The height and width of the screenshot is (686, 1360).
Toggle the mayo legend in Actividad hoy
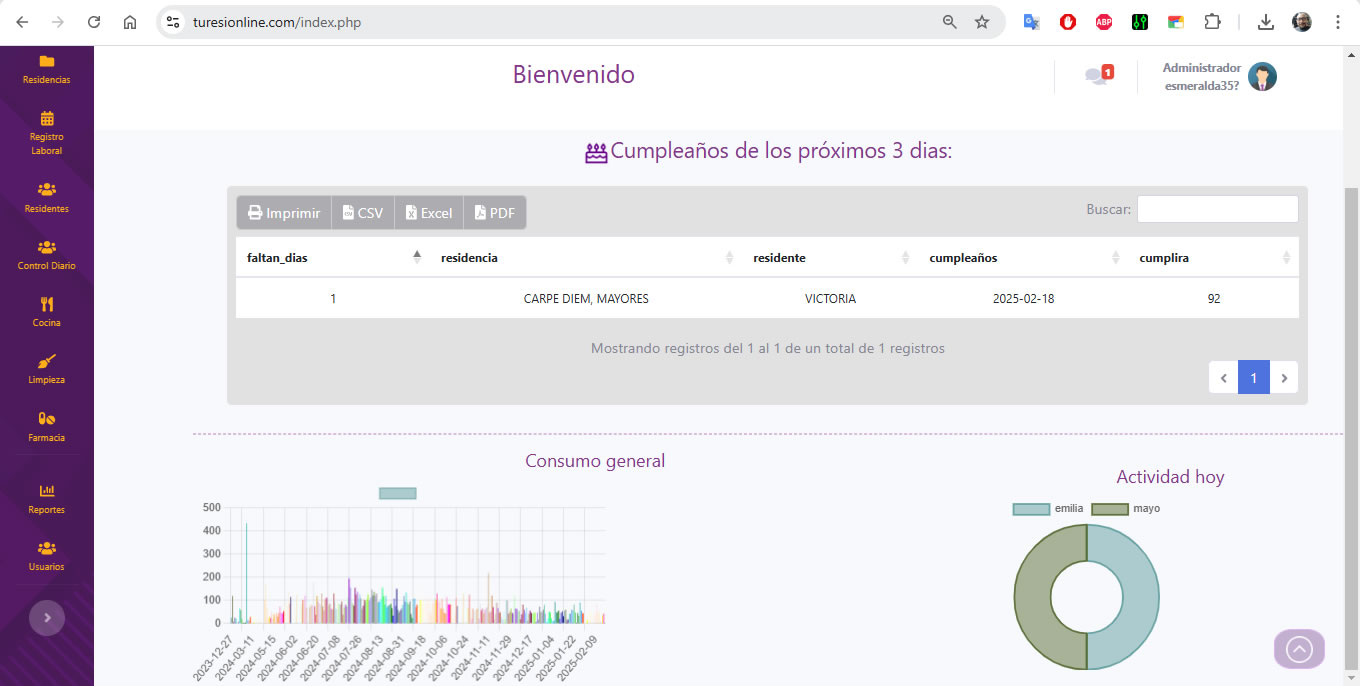point(1109,509)
